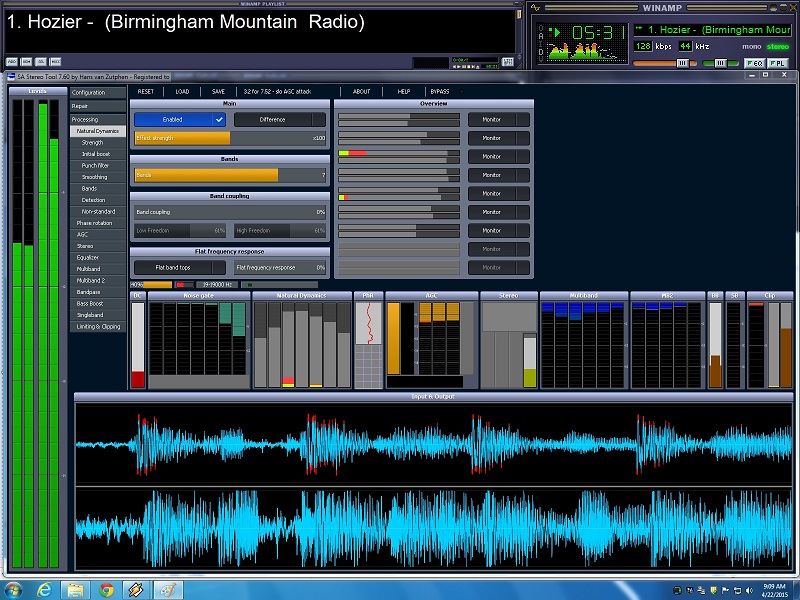Open Limiting & Clipping in the sidebar

[98, 327]
